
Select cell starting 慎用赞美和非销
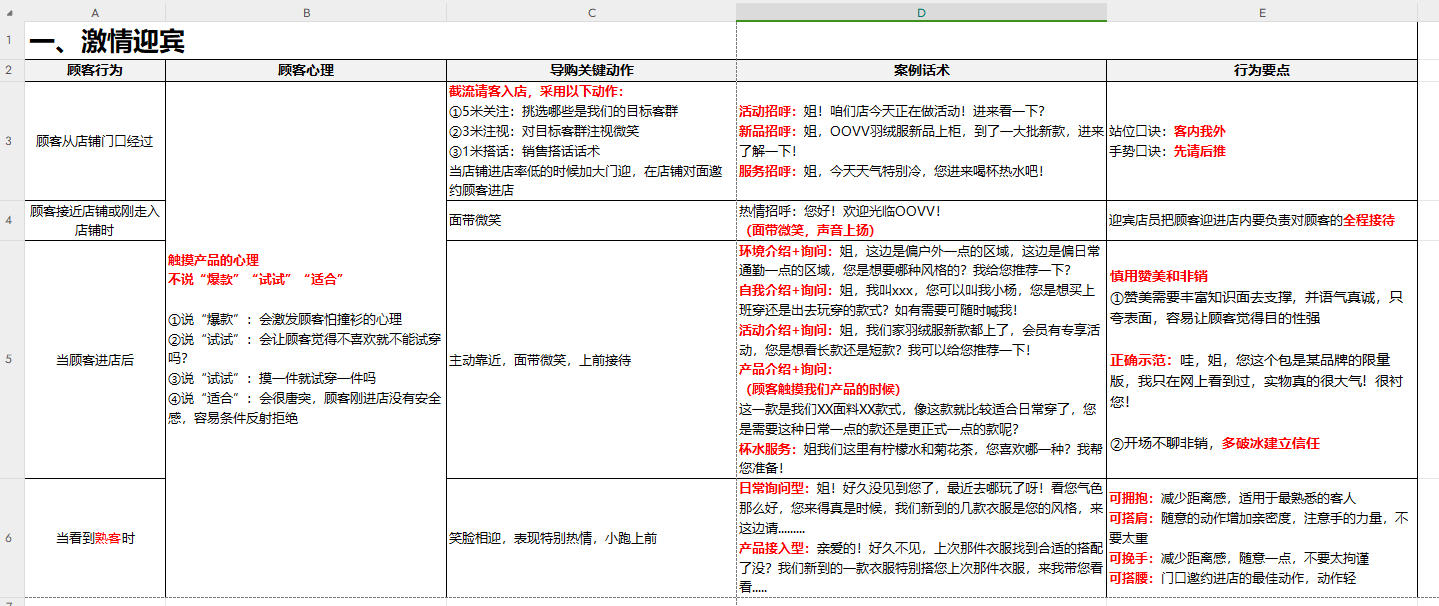click(1262, 359)
